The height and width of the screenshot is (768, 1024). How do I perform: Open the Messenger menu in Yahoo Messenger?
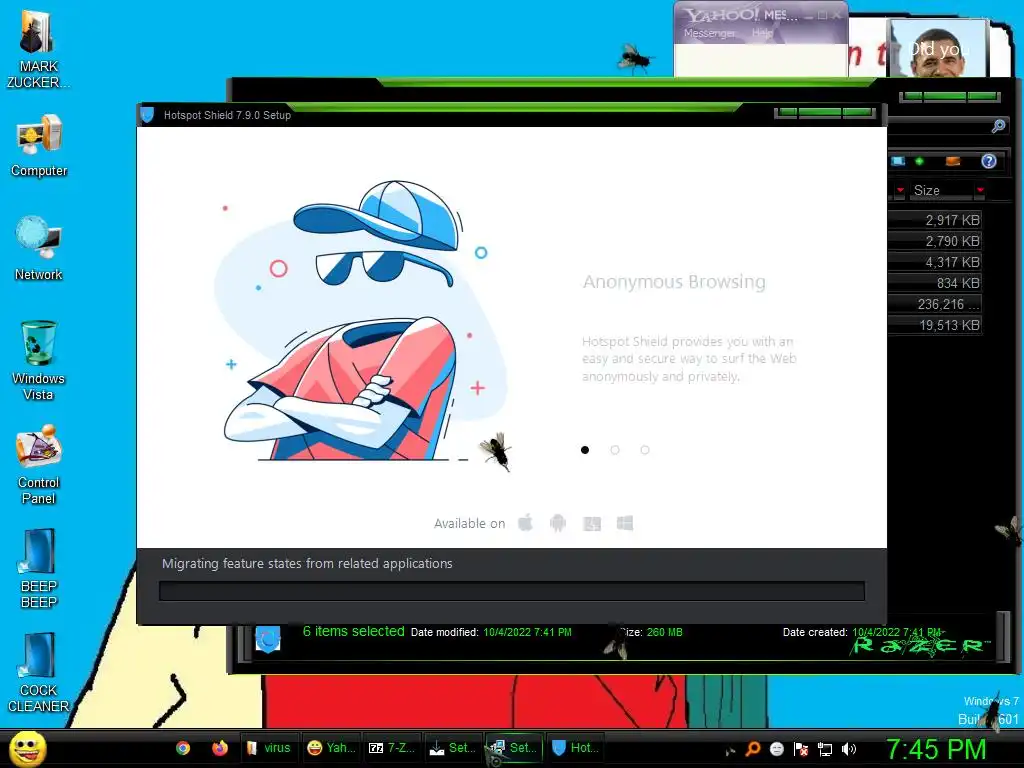(x=710, y=33)
